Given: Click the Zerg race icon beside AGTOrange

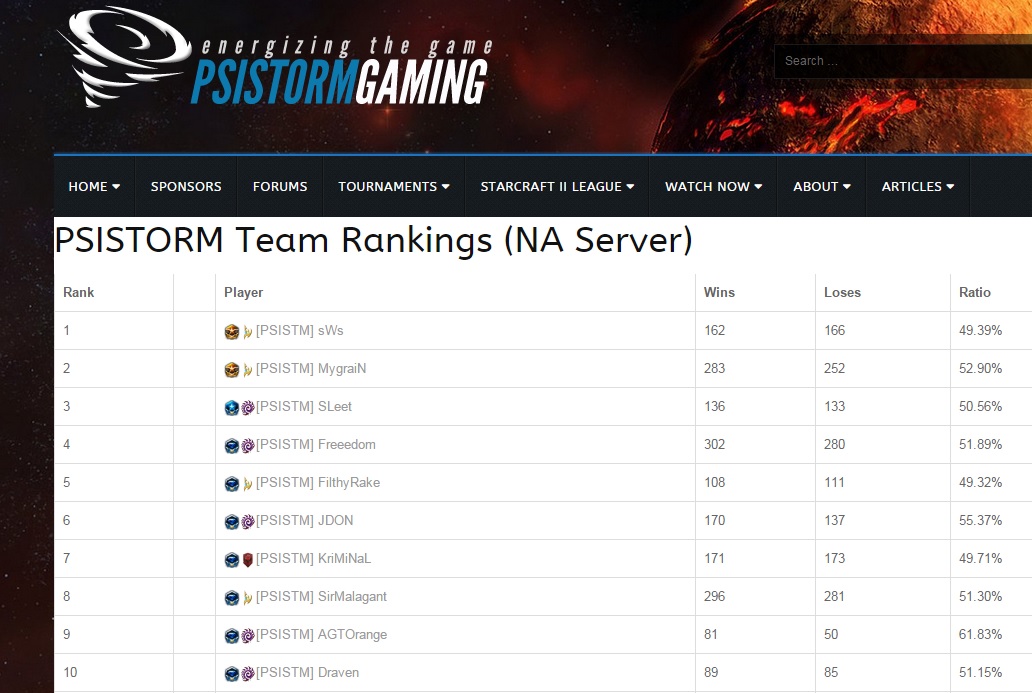Looking at the screenshot, I should (247, 635).
